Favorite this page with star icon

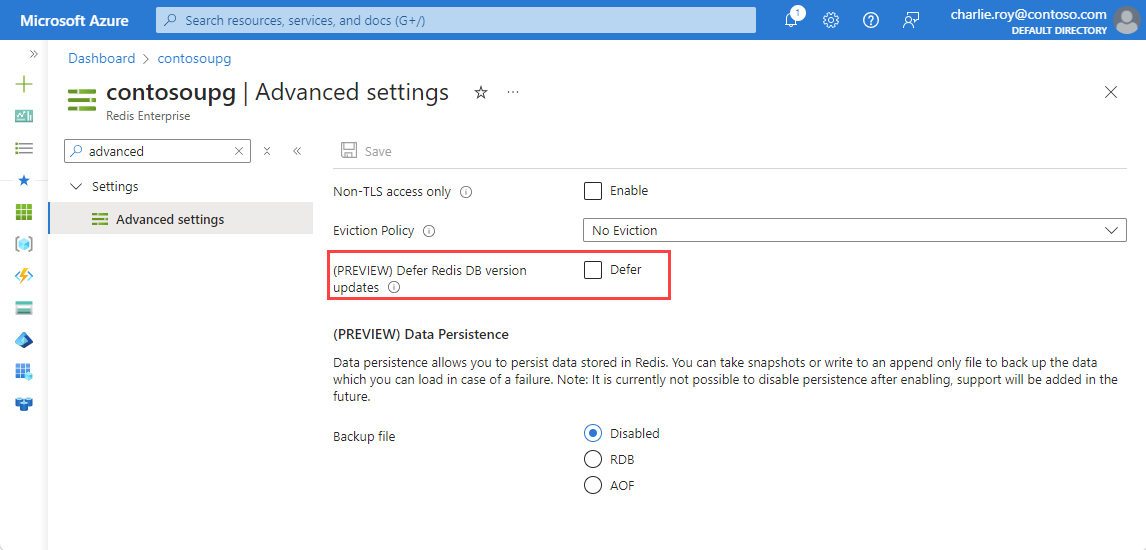click(481, 92)
